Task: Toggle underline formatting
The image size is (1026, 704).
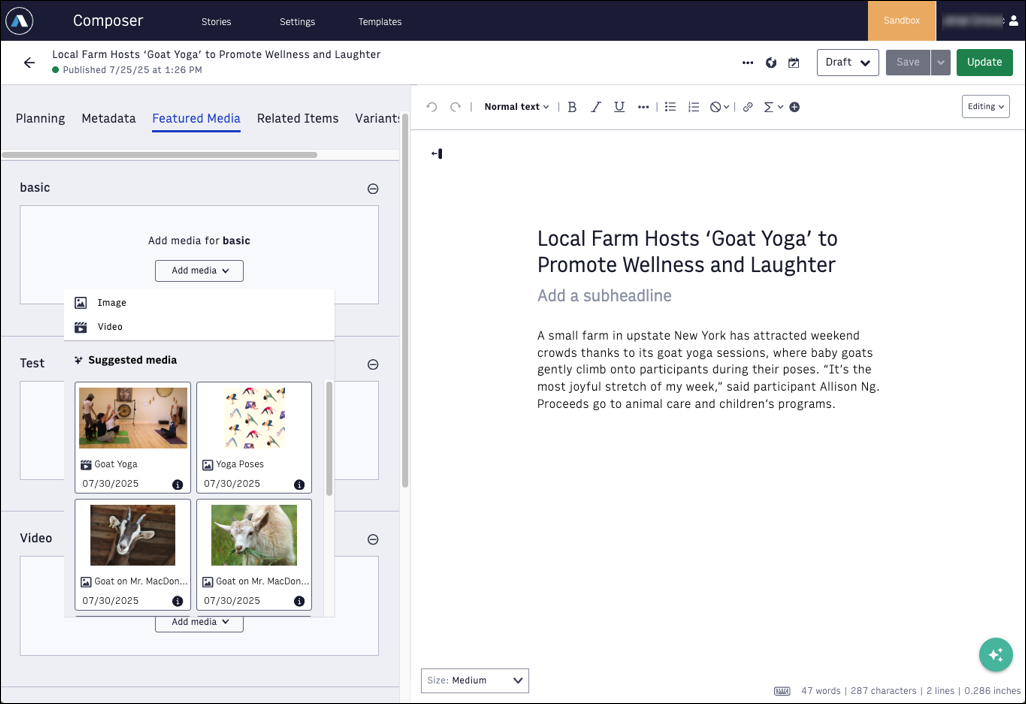Action: pyautogui.click(x=619, y=107)
